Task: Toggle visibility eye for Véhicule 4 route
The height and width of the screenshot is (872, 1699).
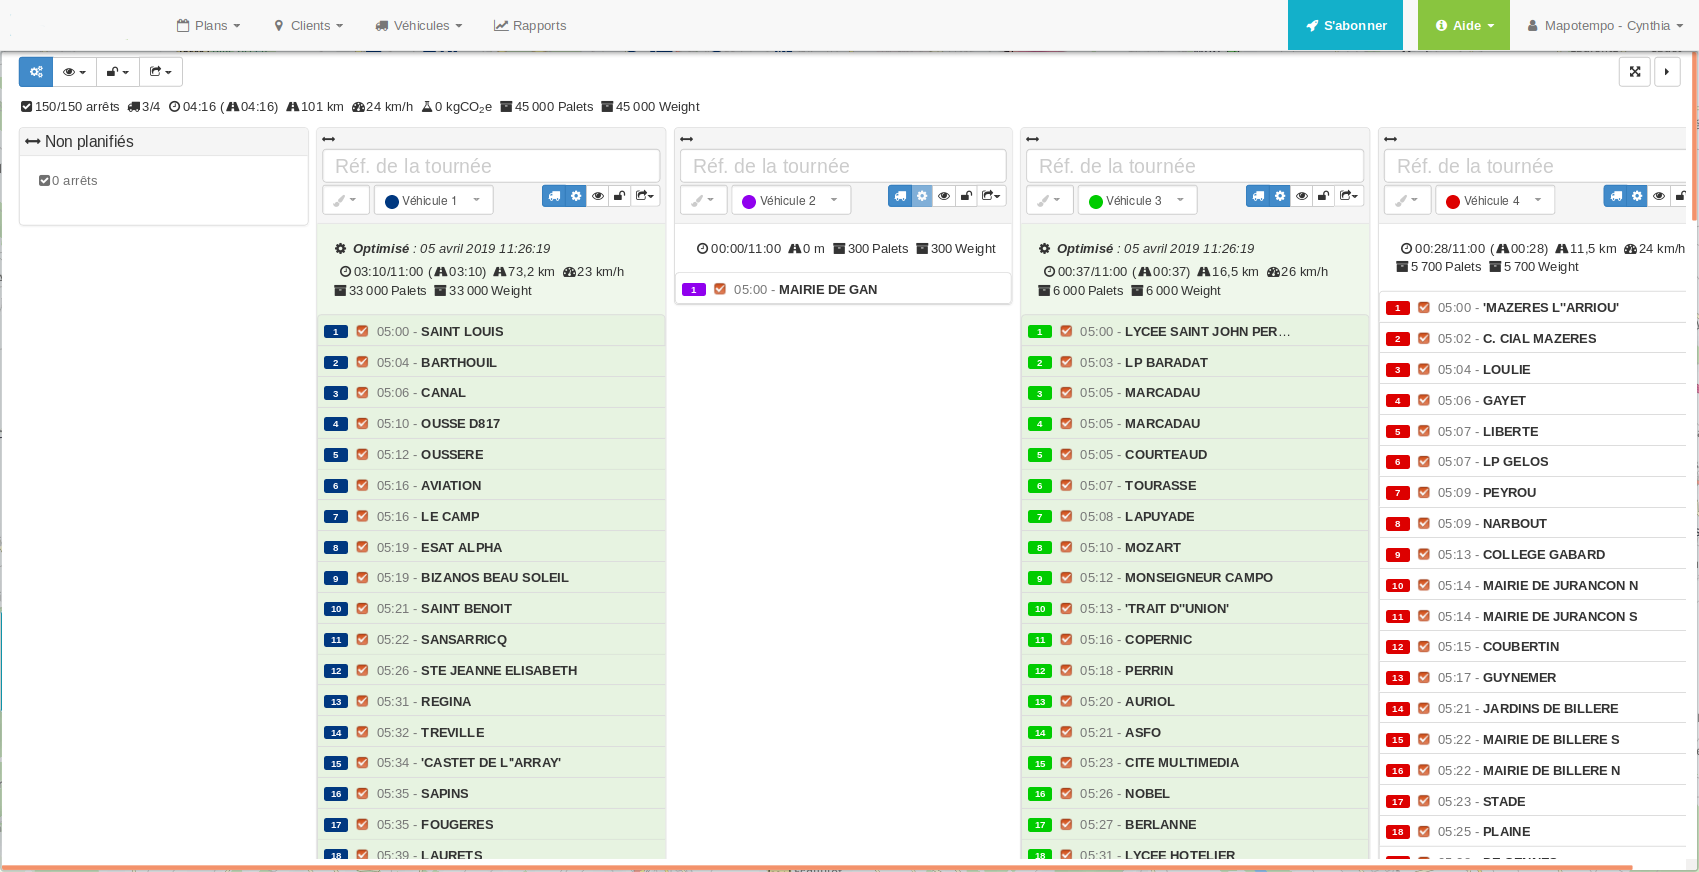Action: pyautogui.click(x=1660, y=196)
